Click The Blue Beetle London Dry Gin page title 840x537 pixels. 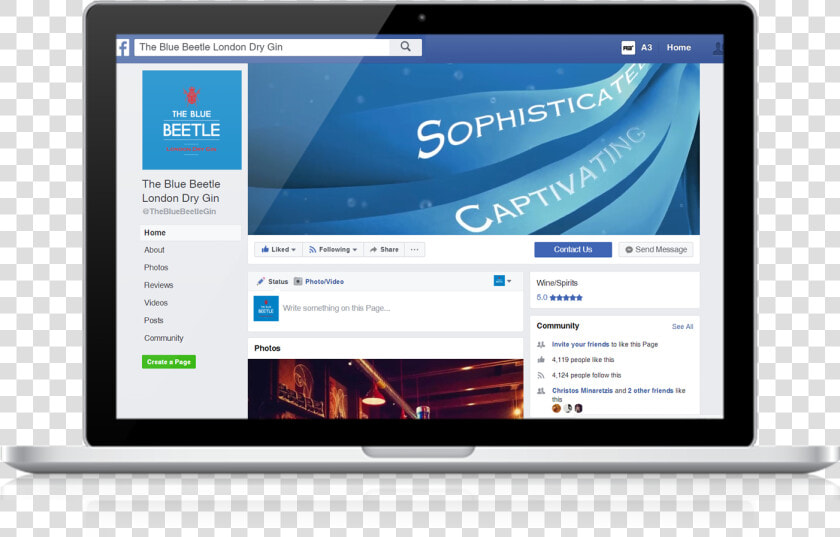coord(181,191)
